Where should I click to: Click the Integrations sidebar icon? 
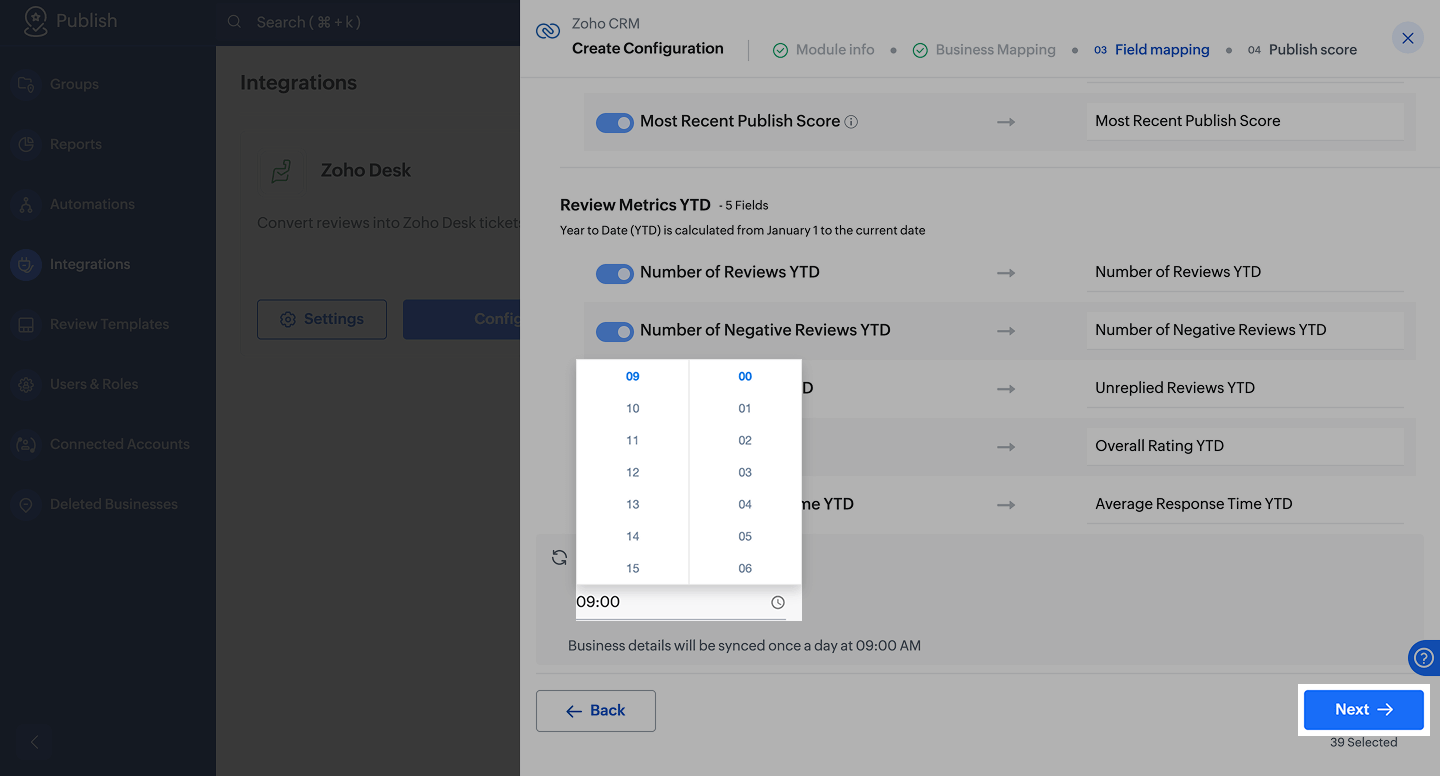pos(26,264)
